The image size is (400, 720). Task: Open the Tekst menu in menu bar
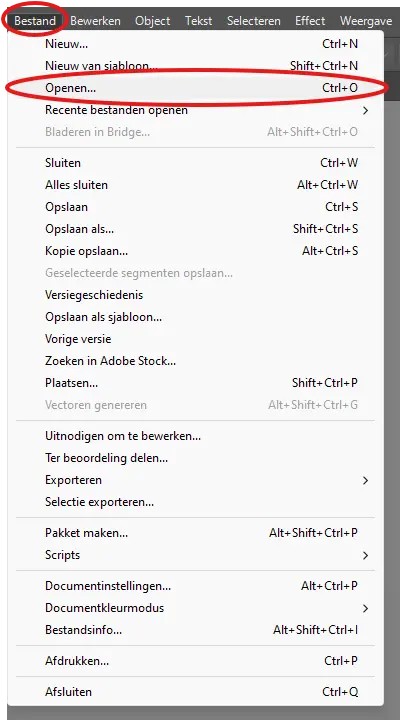click(x=198, y=21)
